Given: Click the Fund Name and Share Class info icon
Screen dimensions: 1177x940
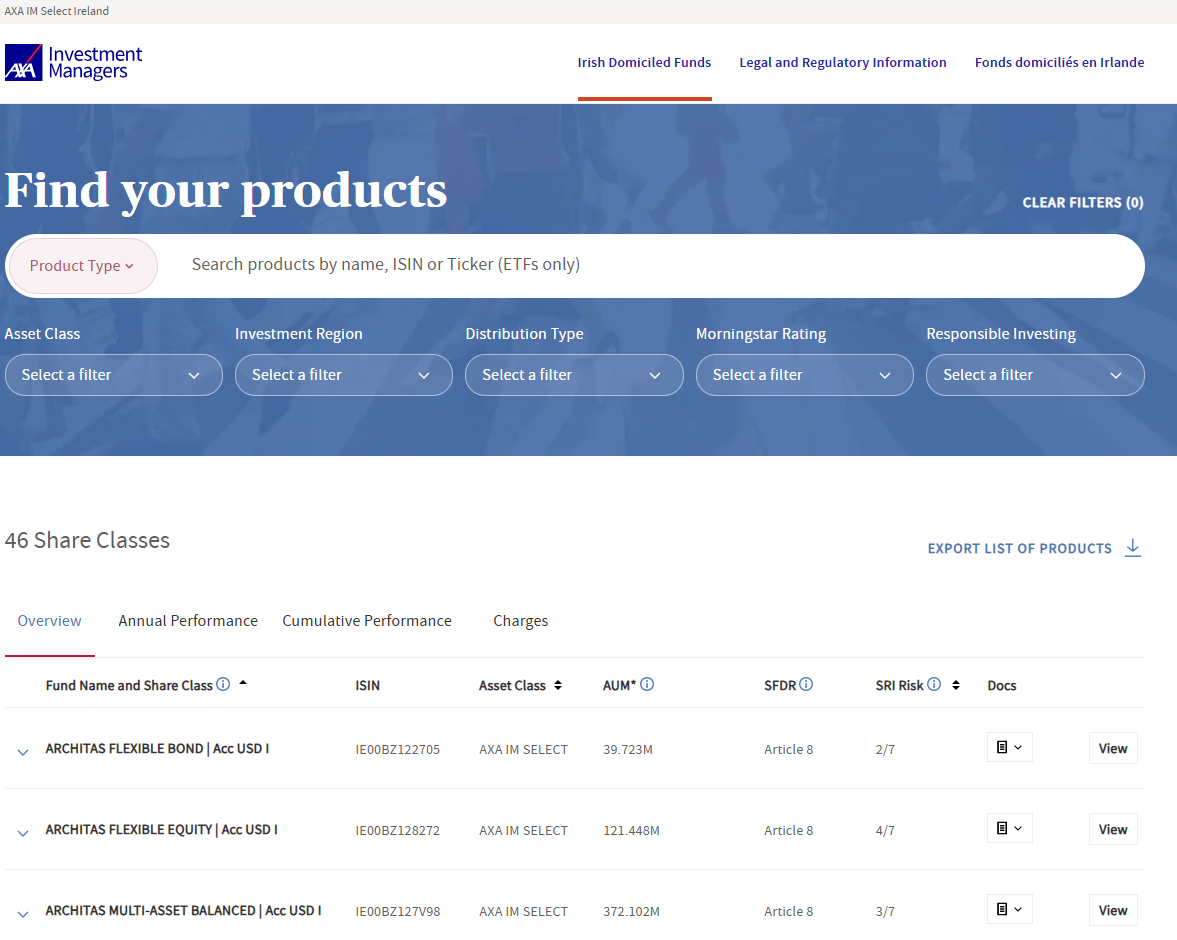Looking at the screenshot, I should 222,684.
